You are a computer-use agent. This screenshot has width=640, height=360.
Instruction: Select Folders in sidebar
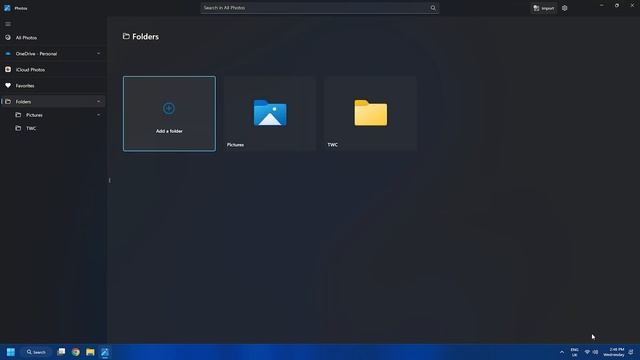[53, 102]
